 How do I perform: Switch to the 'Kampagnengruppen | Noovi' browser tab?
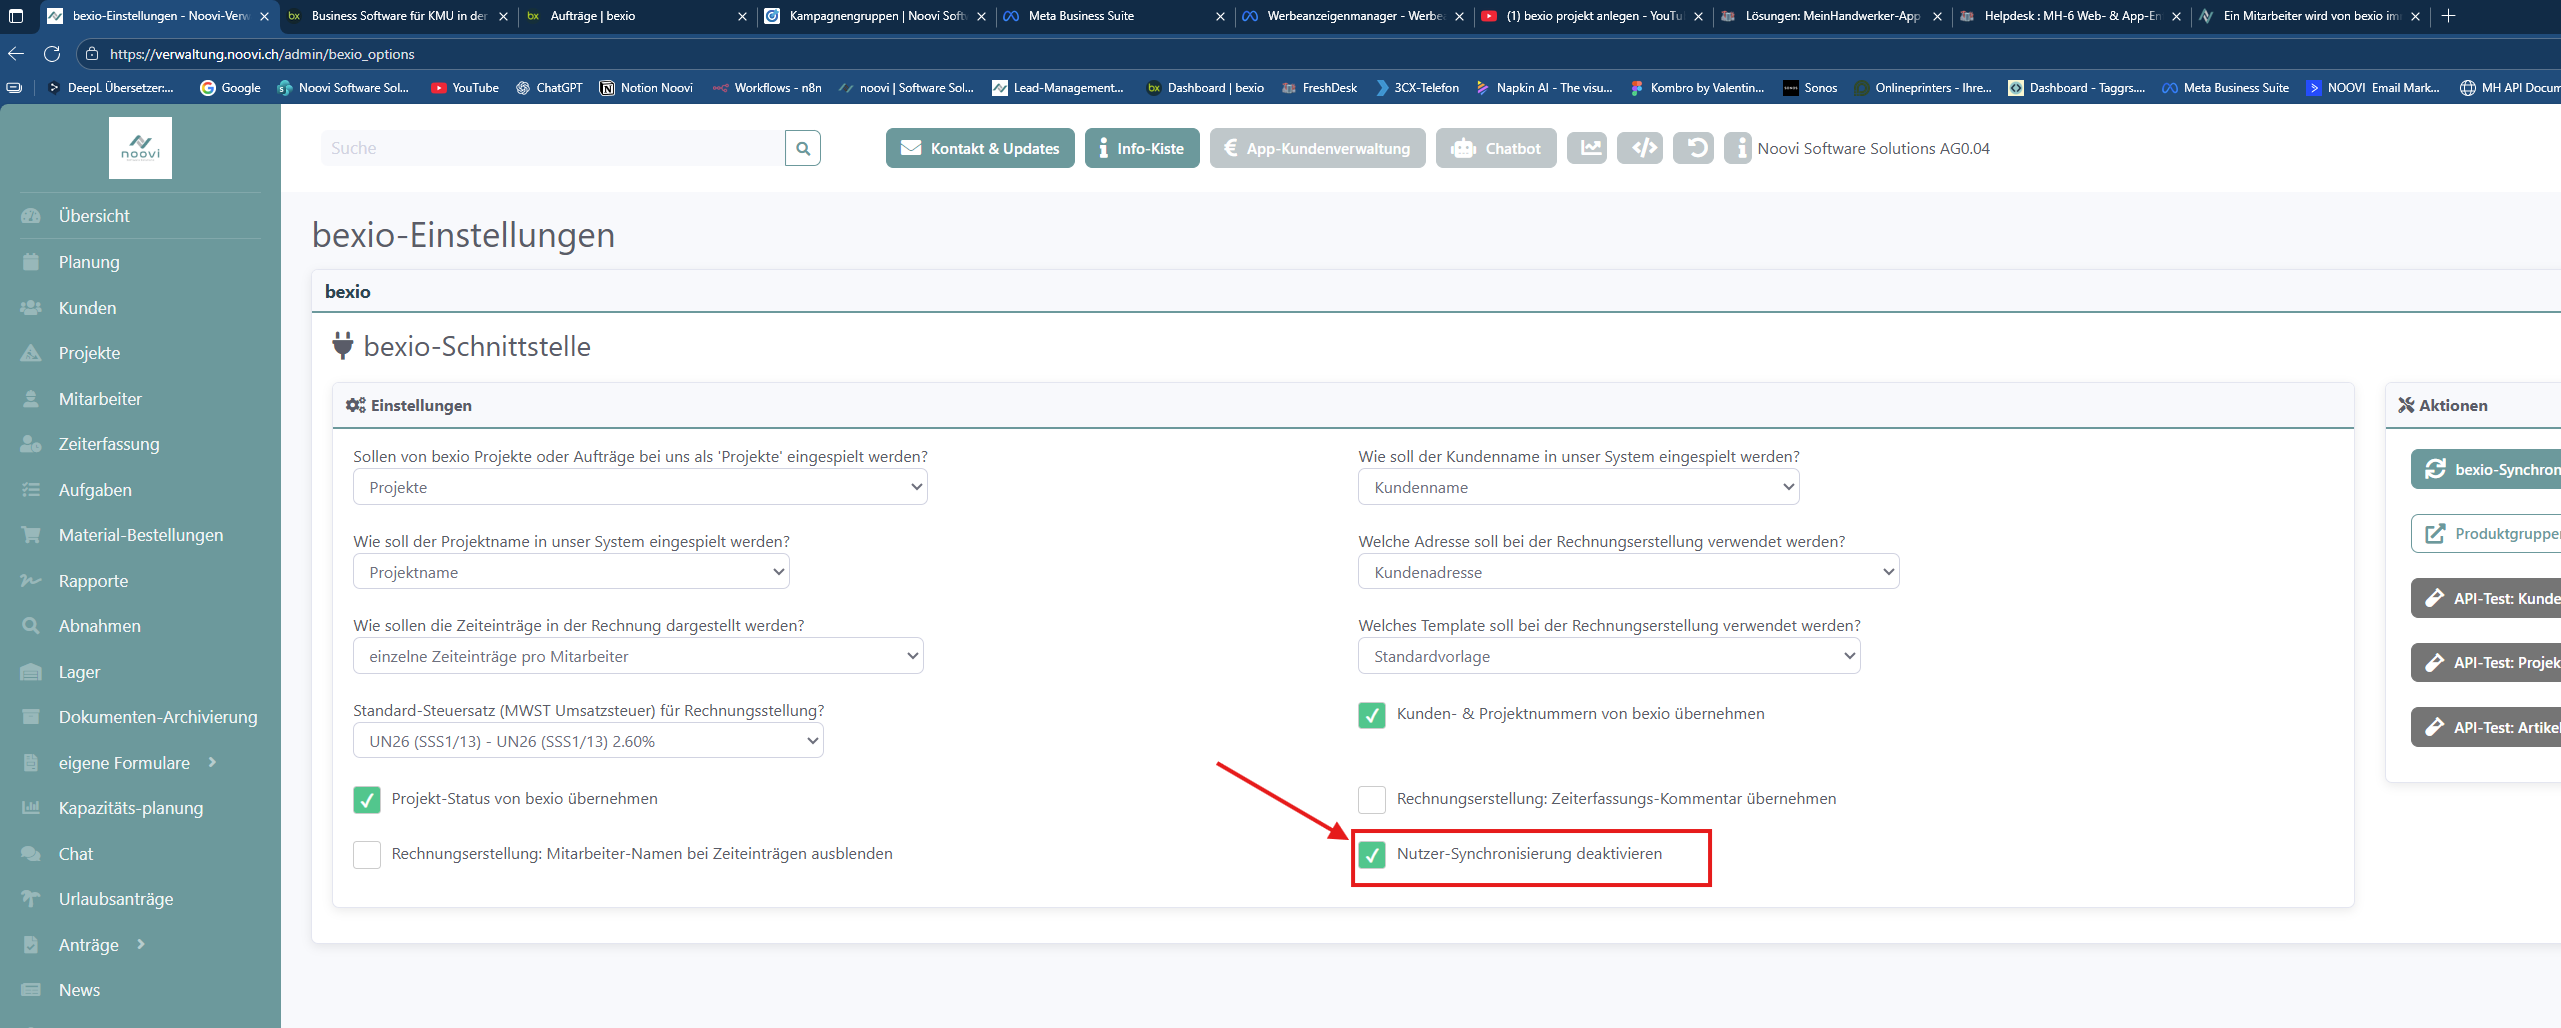(x=875, y=16)
